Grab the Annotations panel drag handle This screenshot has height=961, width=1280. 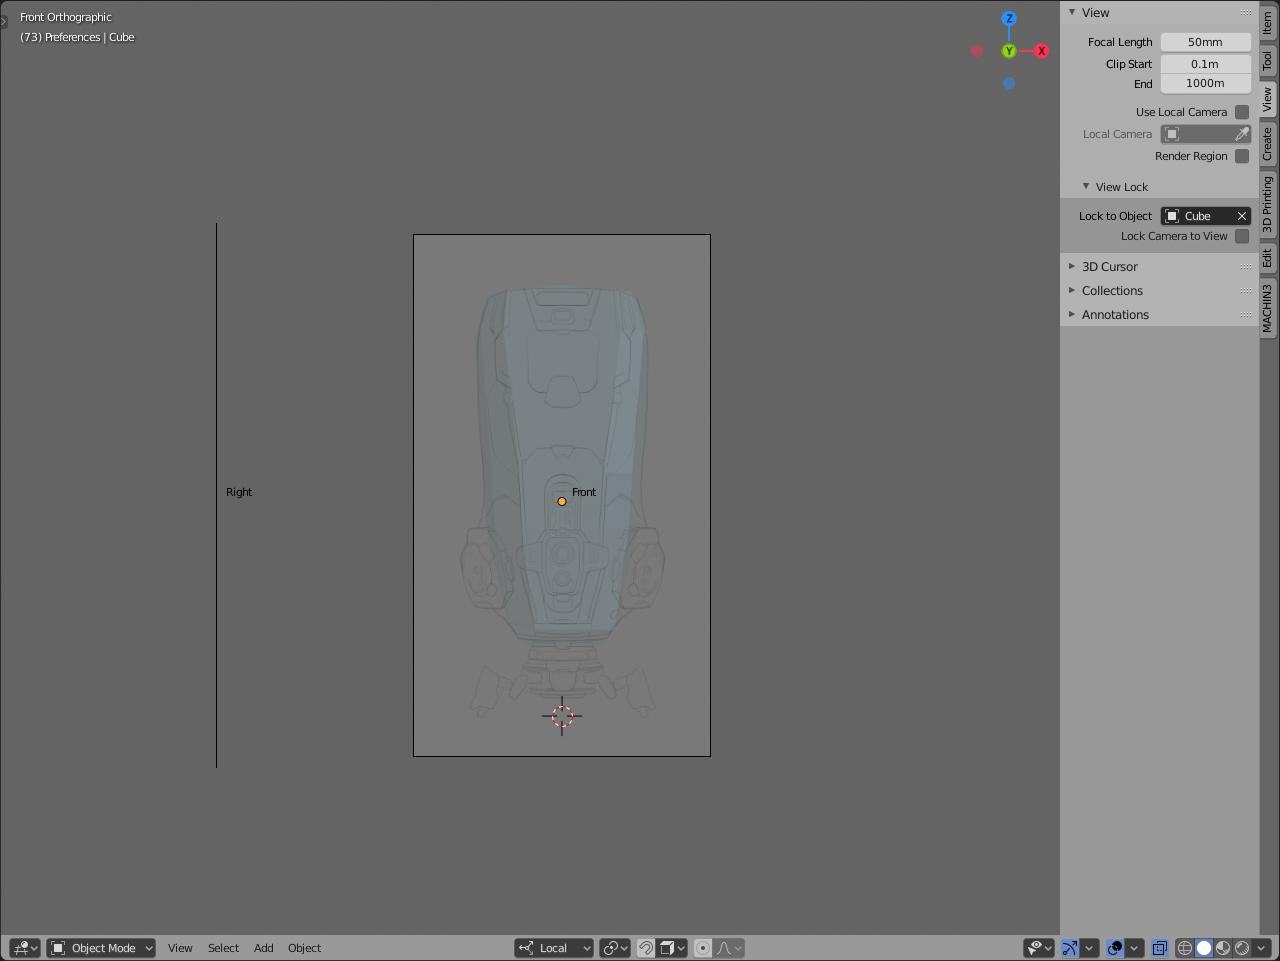(x=1246, y=314)
